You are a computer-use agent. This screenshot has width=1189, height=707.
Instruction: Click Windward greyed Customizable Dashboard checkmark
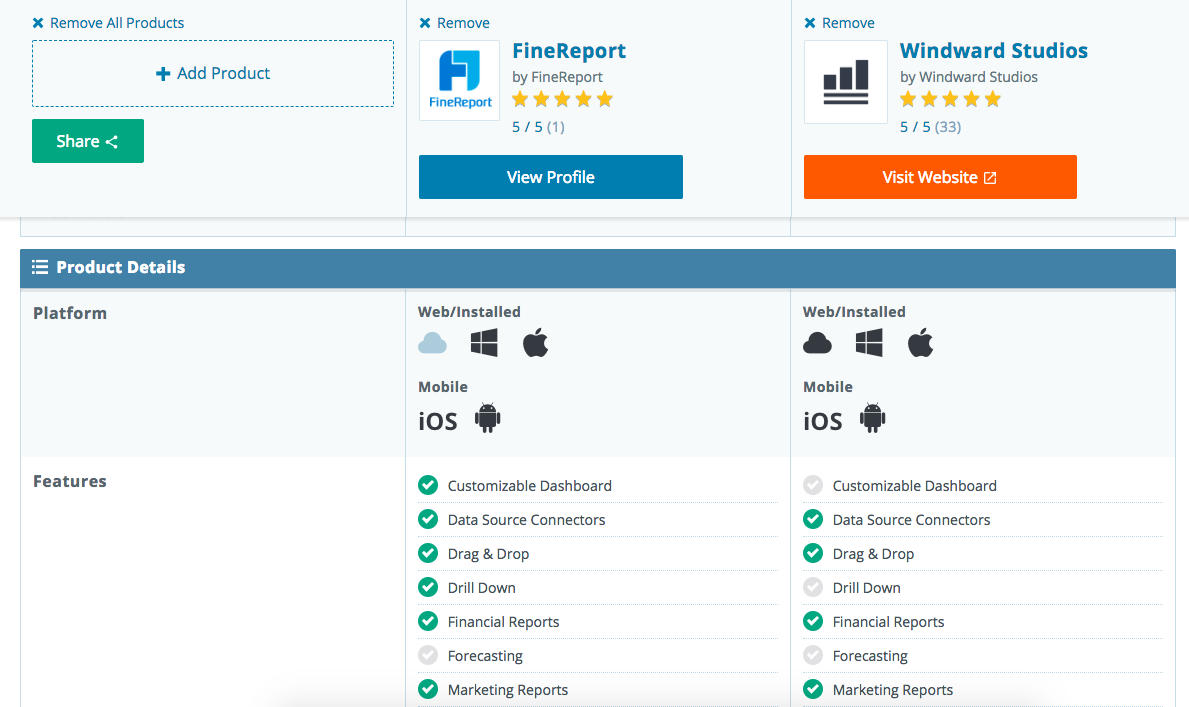point(814,485)
